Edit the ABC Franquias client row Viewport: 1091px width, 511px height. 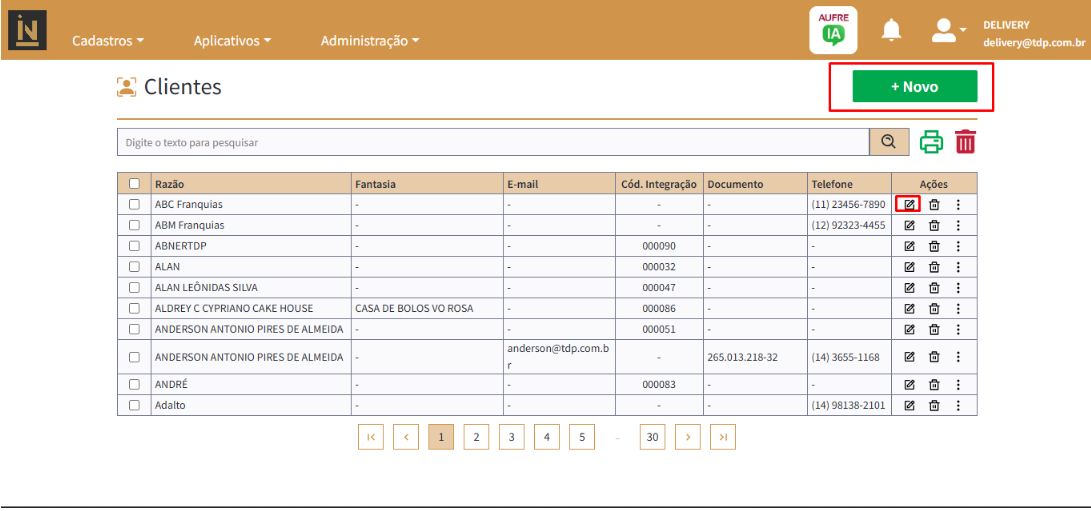[x=909, y=205]
